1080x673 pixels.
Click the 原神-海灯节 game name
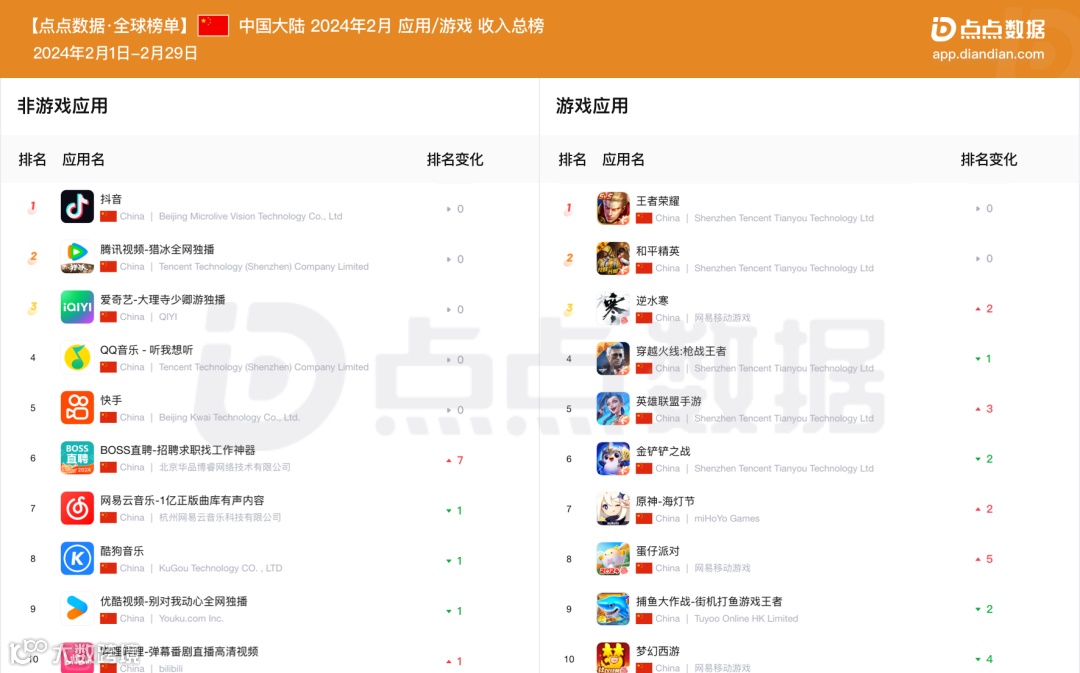click(665, 501)
